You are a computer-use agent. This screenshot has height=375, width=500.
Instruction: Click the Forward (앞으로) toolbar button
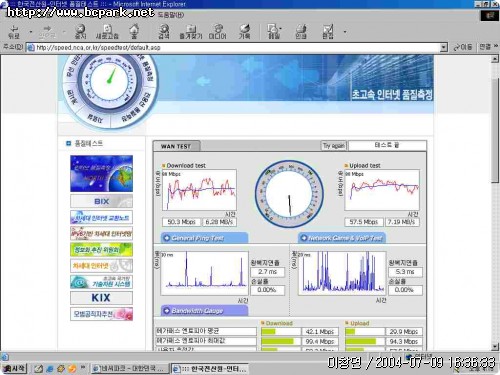coord(47,32)
